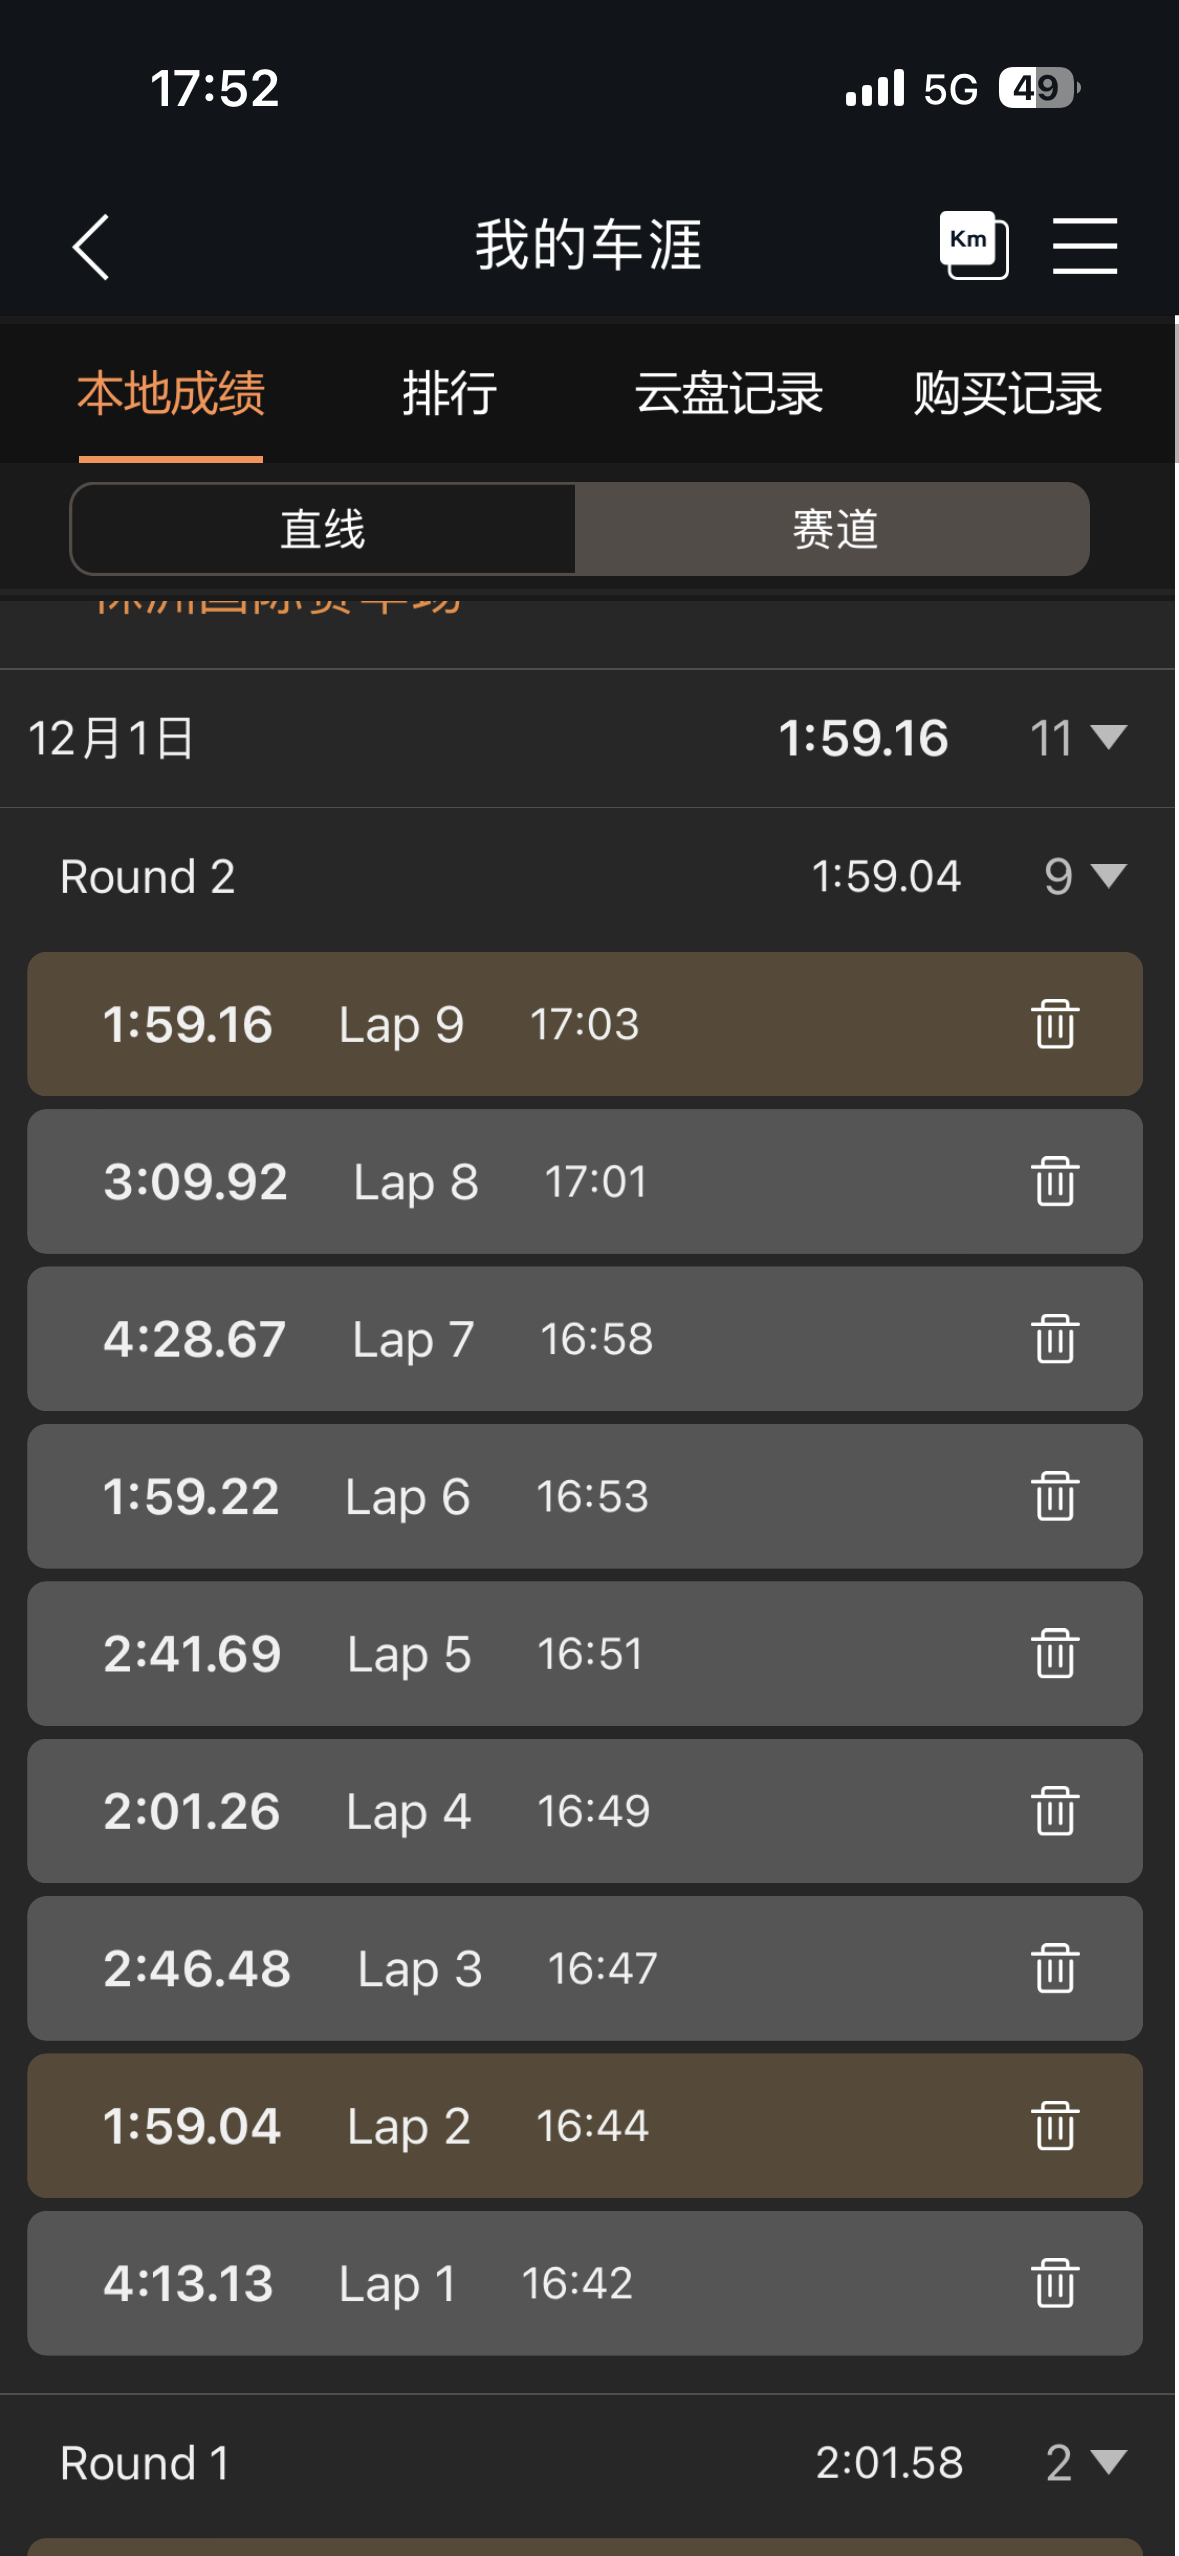Open the 排行 tab
Image resolution: width=1179 pixels, height=2556 pixels.
(449, 393)
